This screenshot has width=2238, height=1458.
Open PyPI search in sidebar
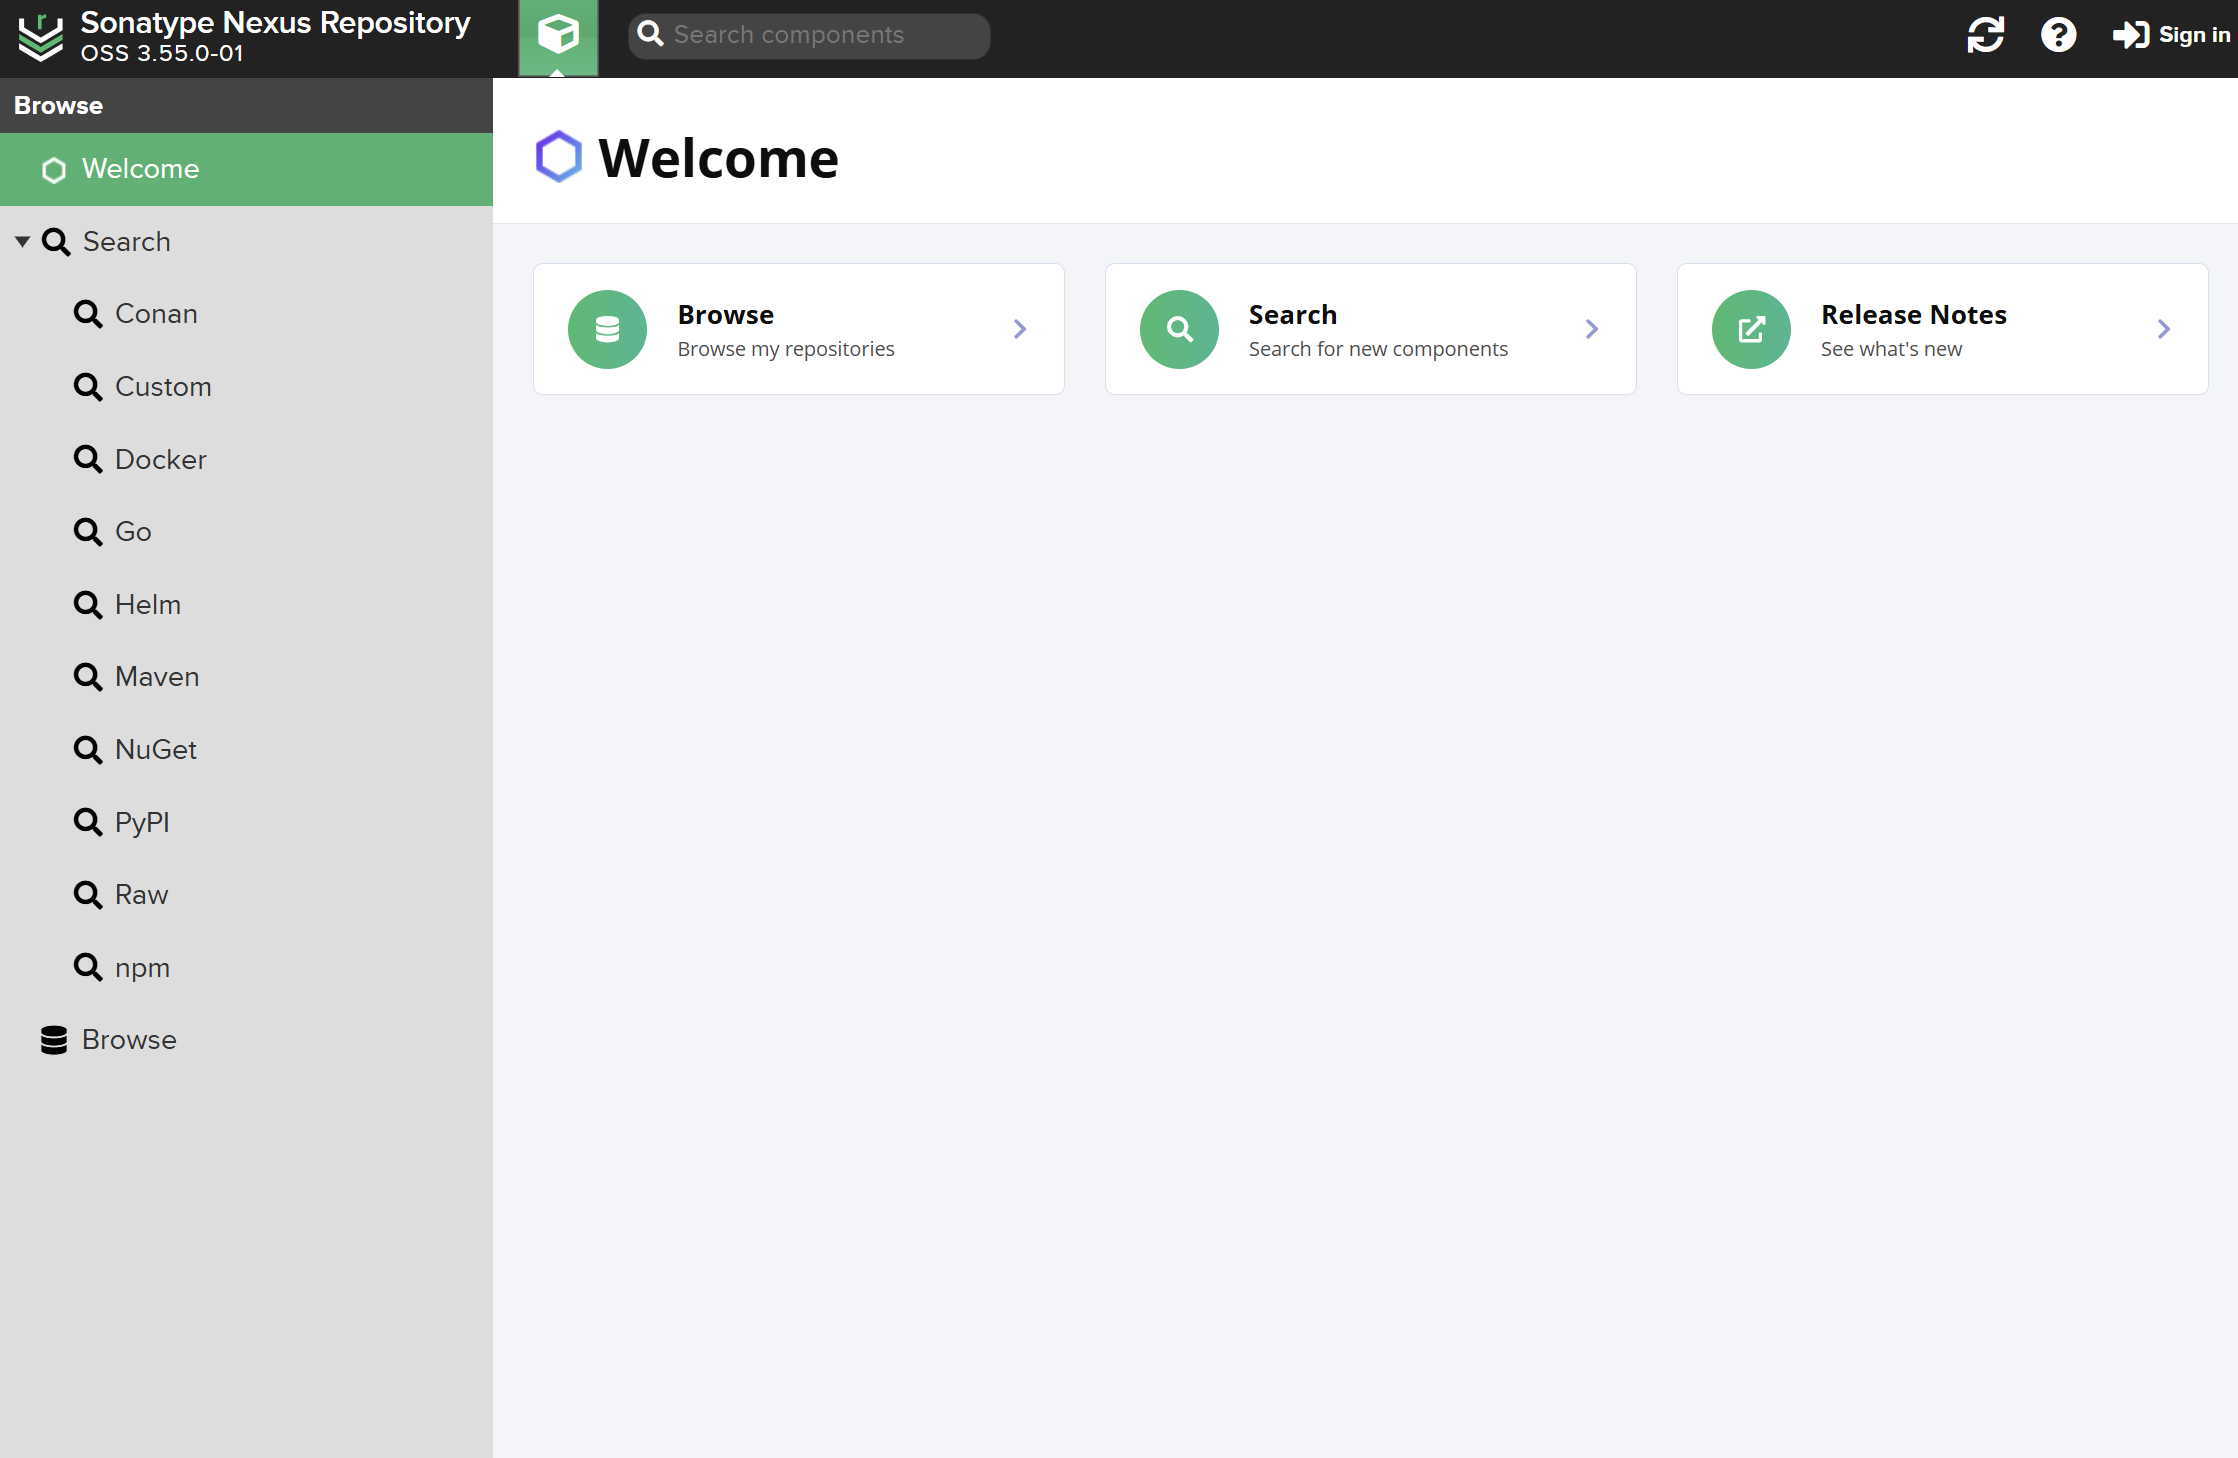click(x=142, y=823)
